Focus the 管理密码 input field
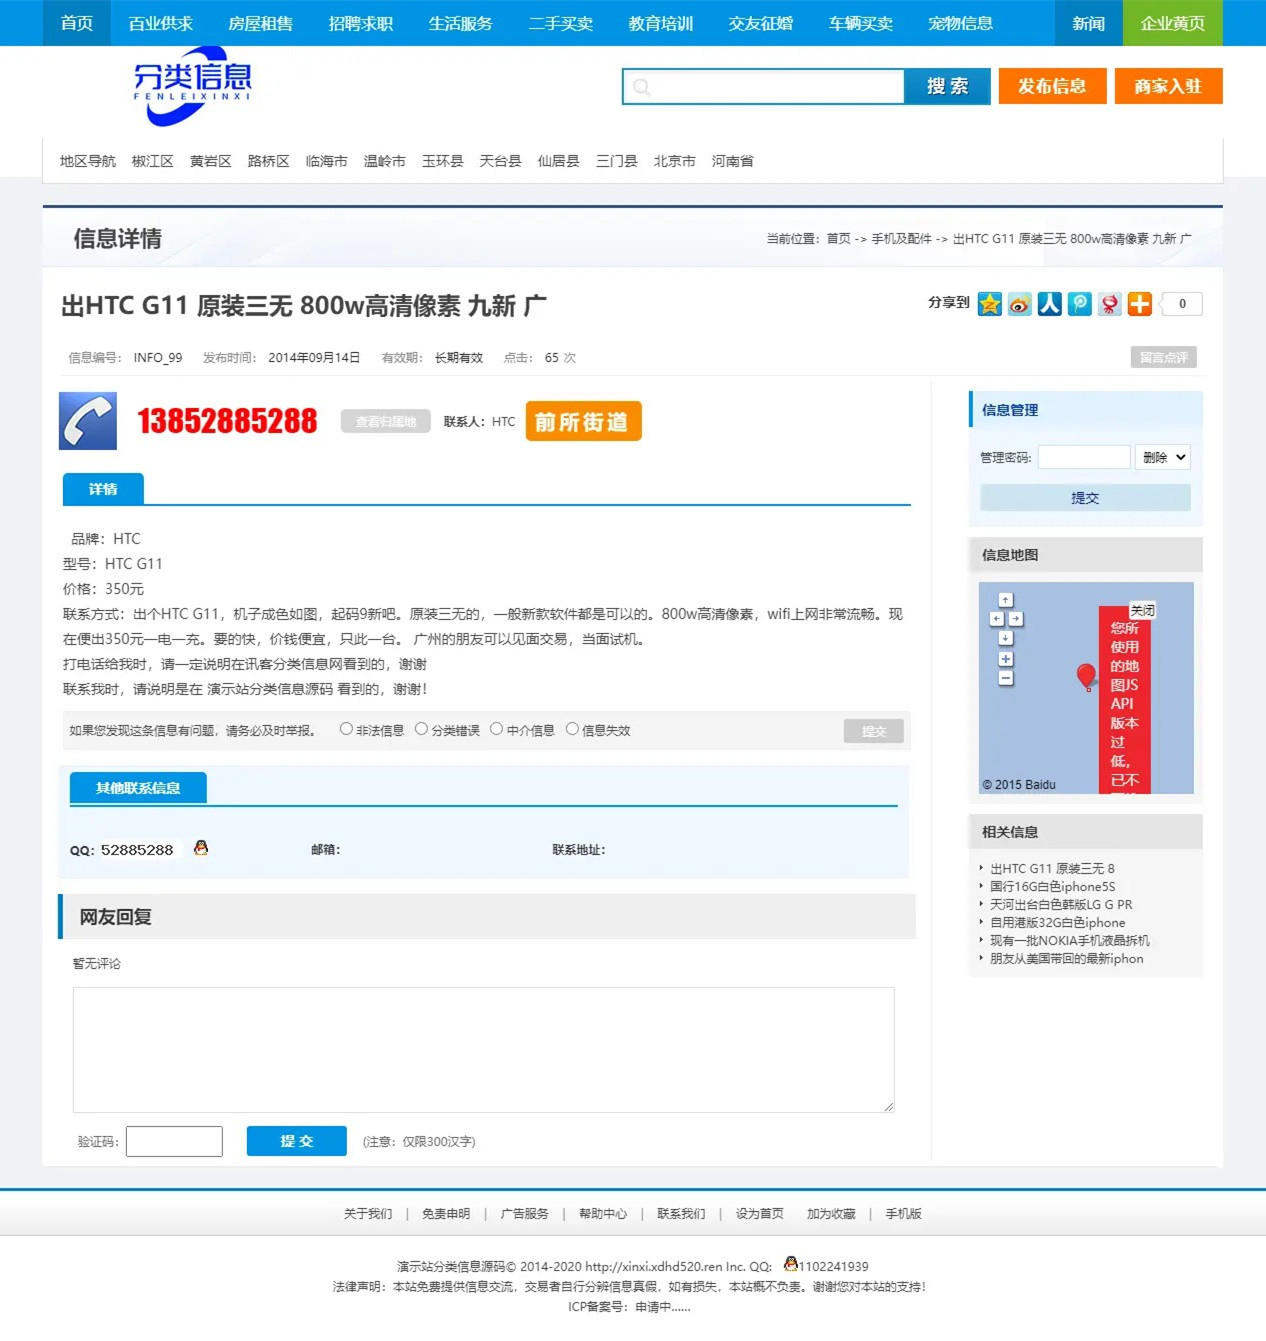This screenshot has width=1266, height=1341. click(x=1084, y=457)
